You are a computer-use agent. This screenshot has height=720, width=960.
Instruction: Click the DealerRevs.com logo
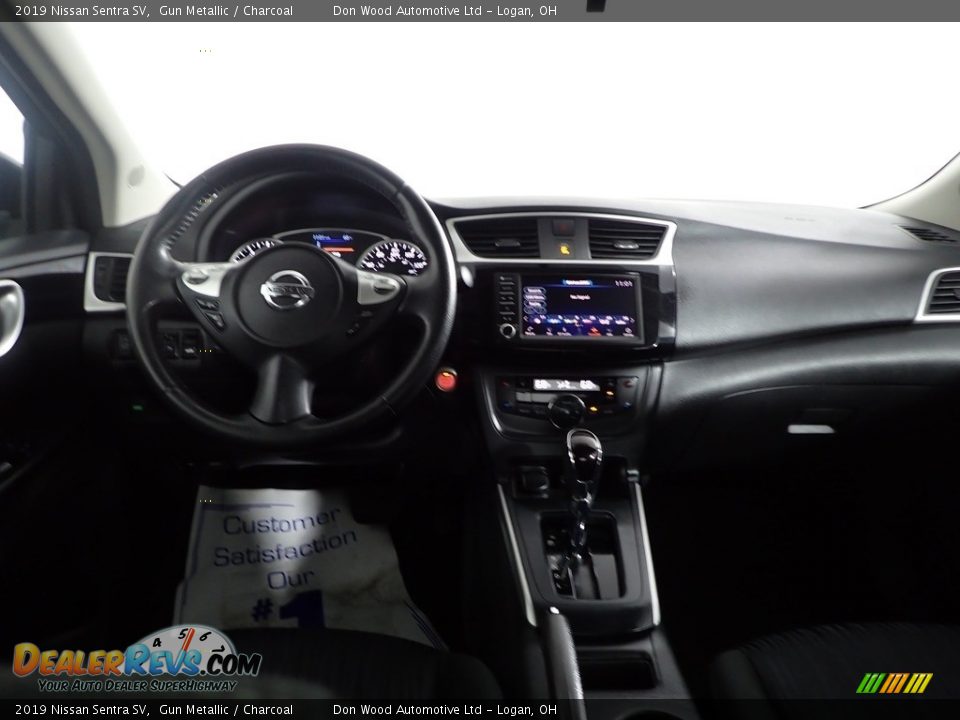136,660
